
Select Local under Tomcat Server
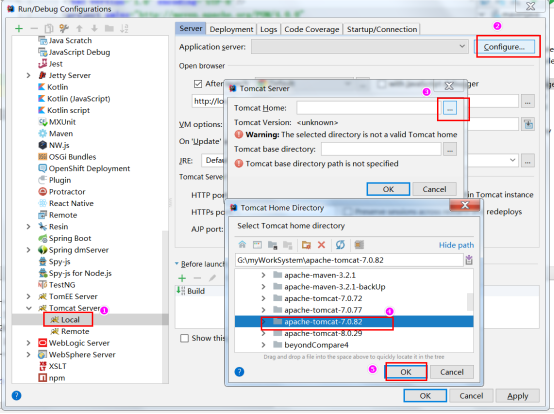click(70, 320)
